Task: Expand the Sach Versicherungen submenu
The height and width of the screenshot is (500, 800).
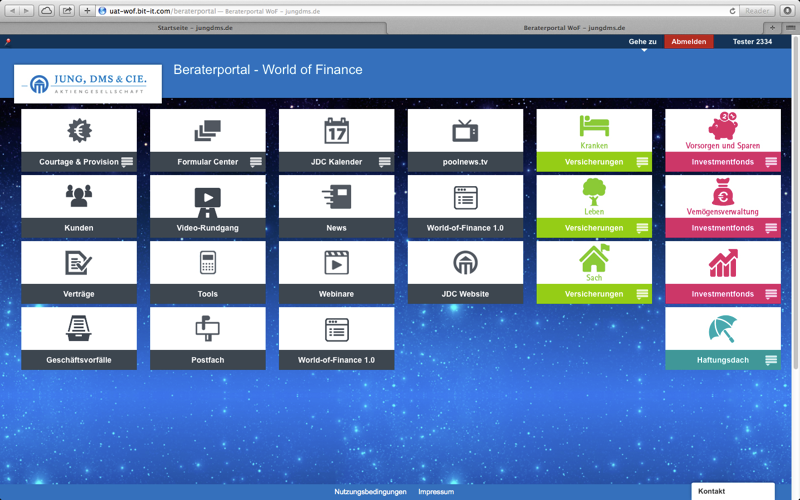Action: (642, 294)
